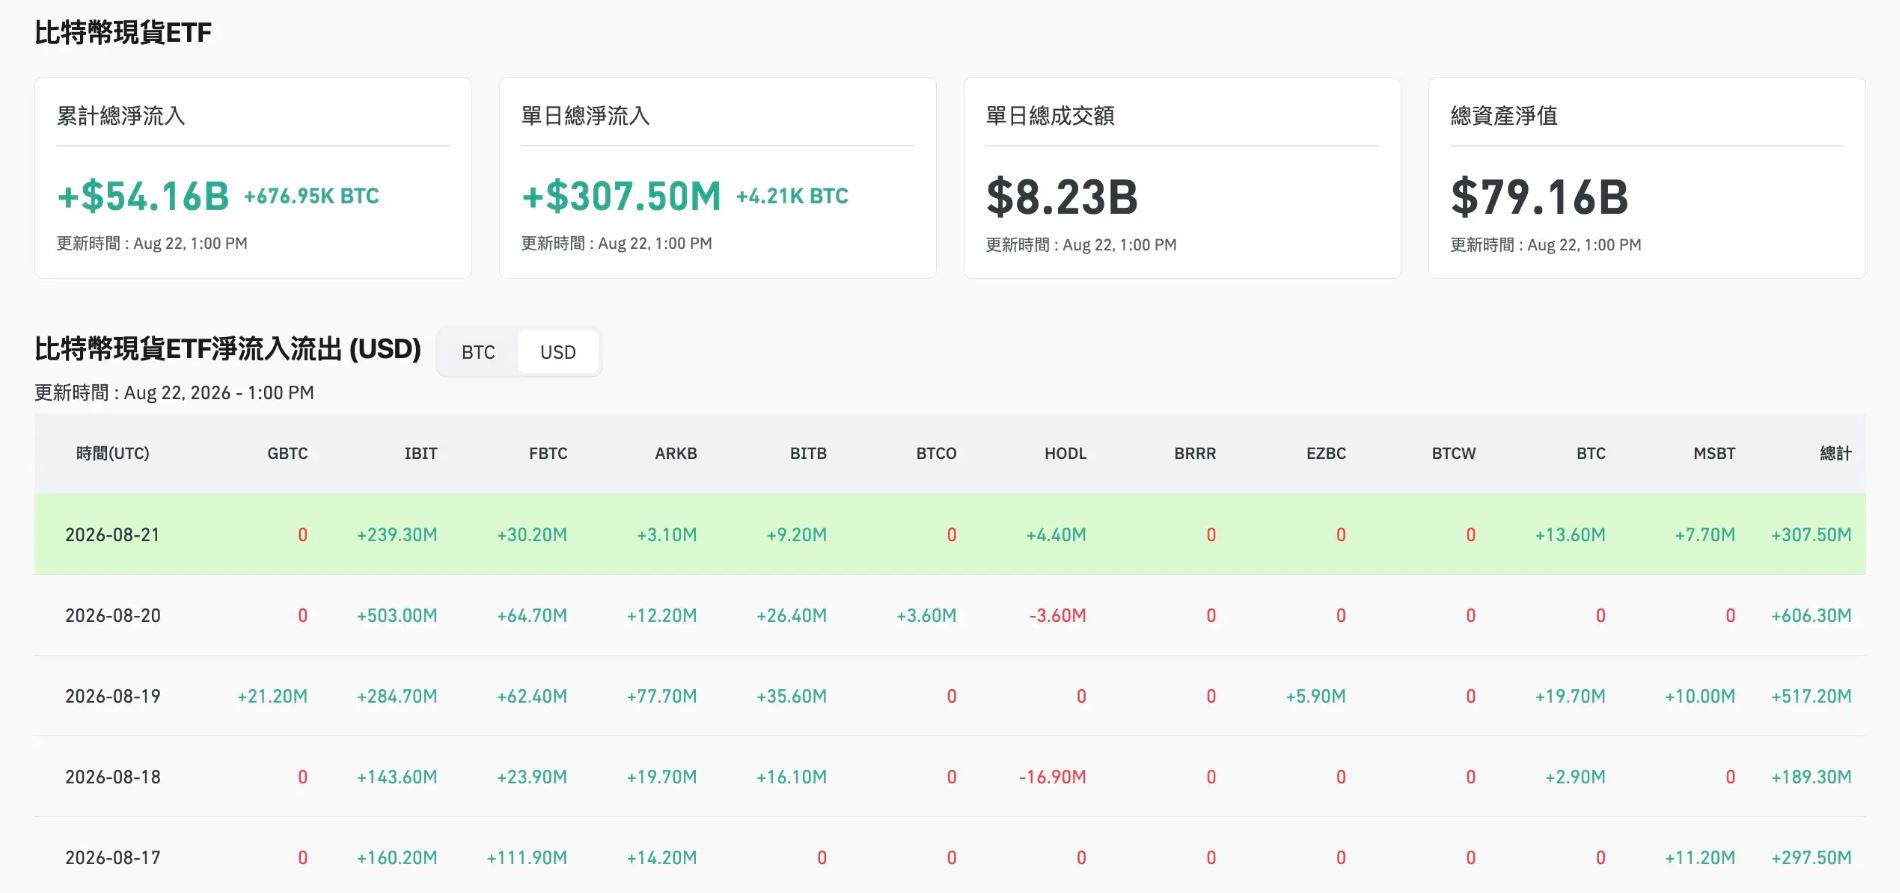This screenshot has height=893, width=1900.
Task: Click the +517.20M total value
Action: (x=1811, y=696)
